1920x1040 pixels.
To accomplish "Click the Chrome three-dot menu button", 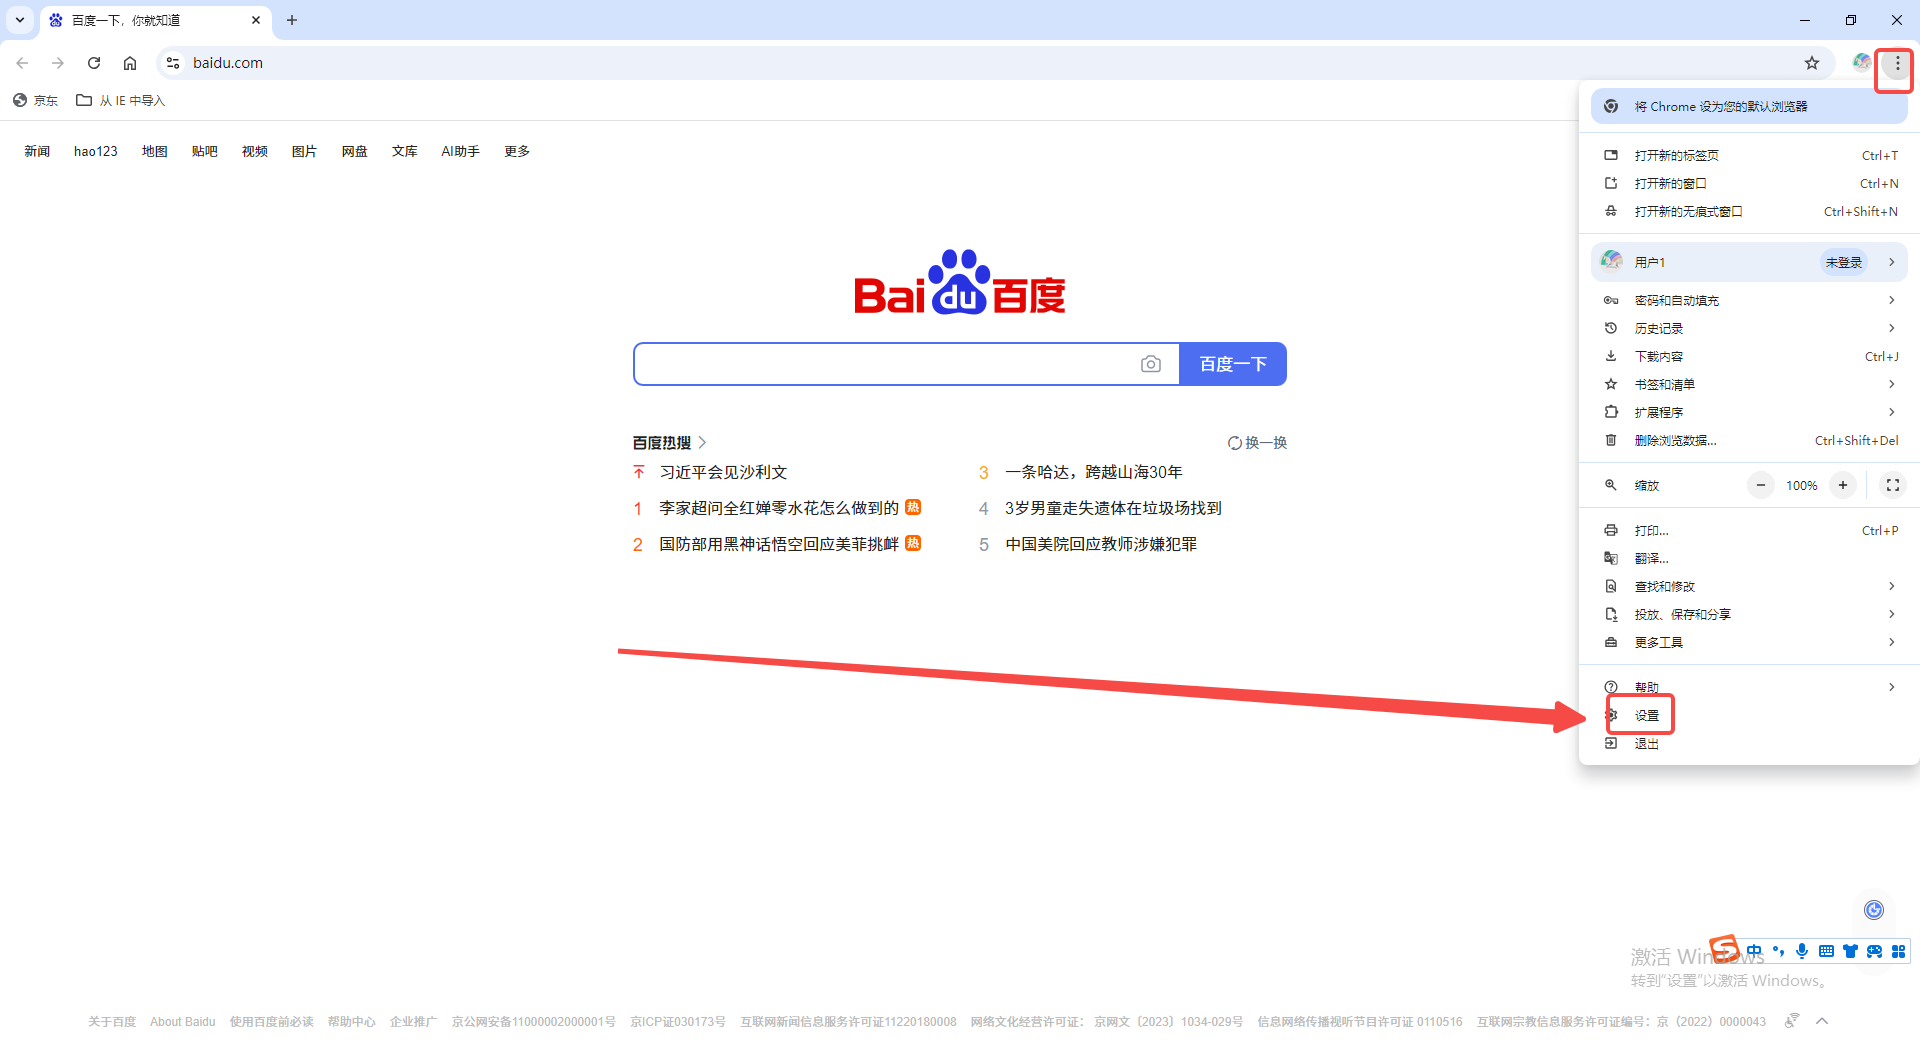I will click(x=1897, y=63).
